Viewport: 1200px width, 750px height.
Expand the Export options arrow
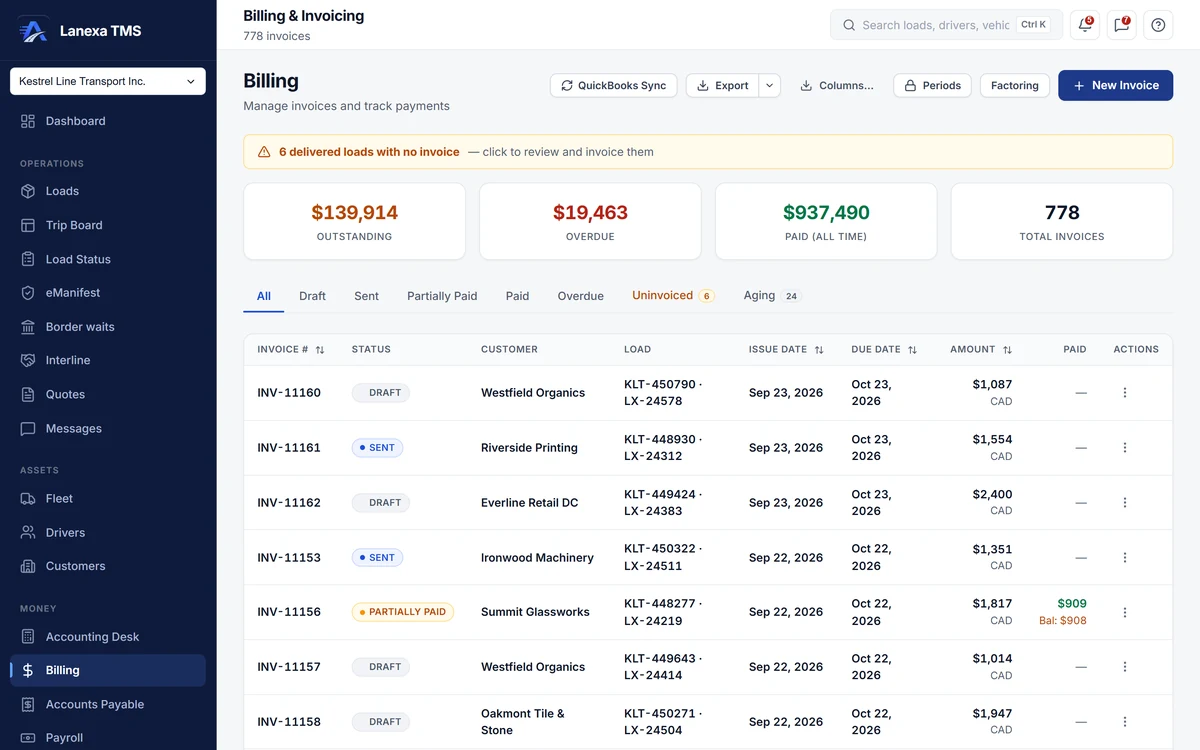tap(769, 86)
